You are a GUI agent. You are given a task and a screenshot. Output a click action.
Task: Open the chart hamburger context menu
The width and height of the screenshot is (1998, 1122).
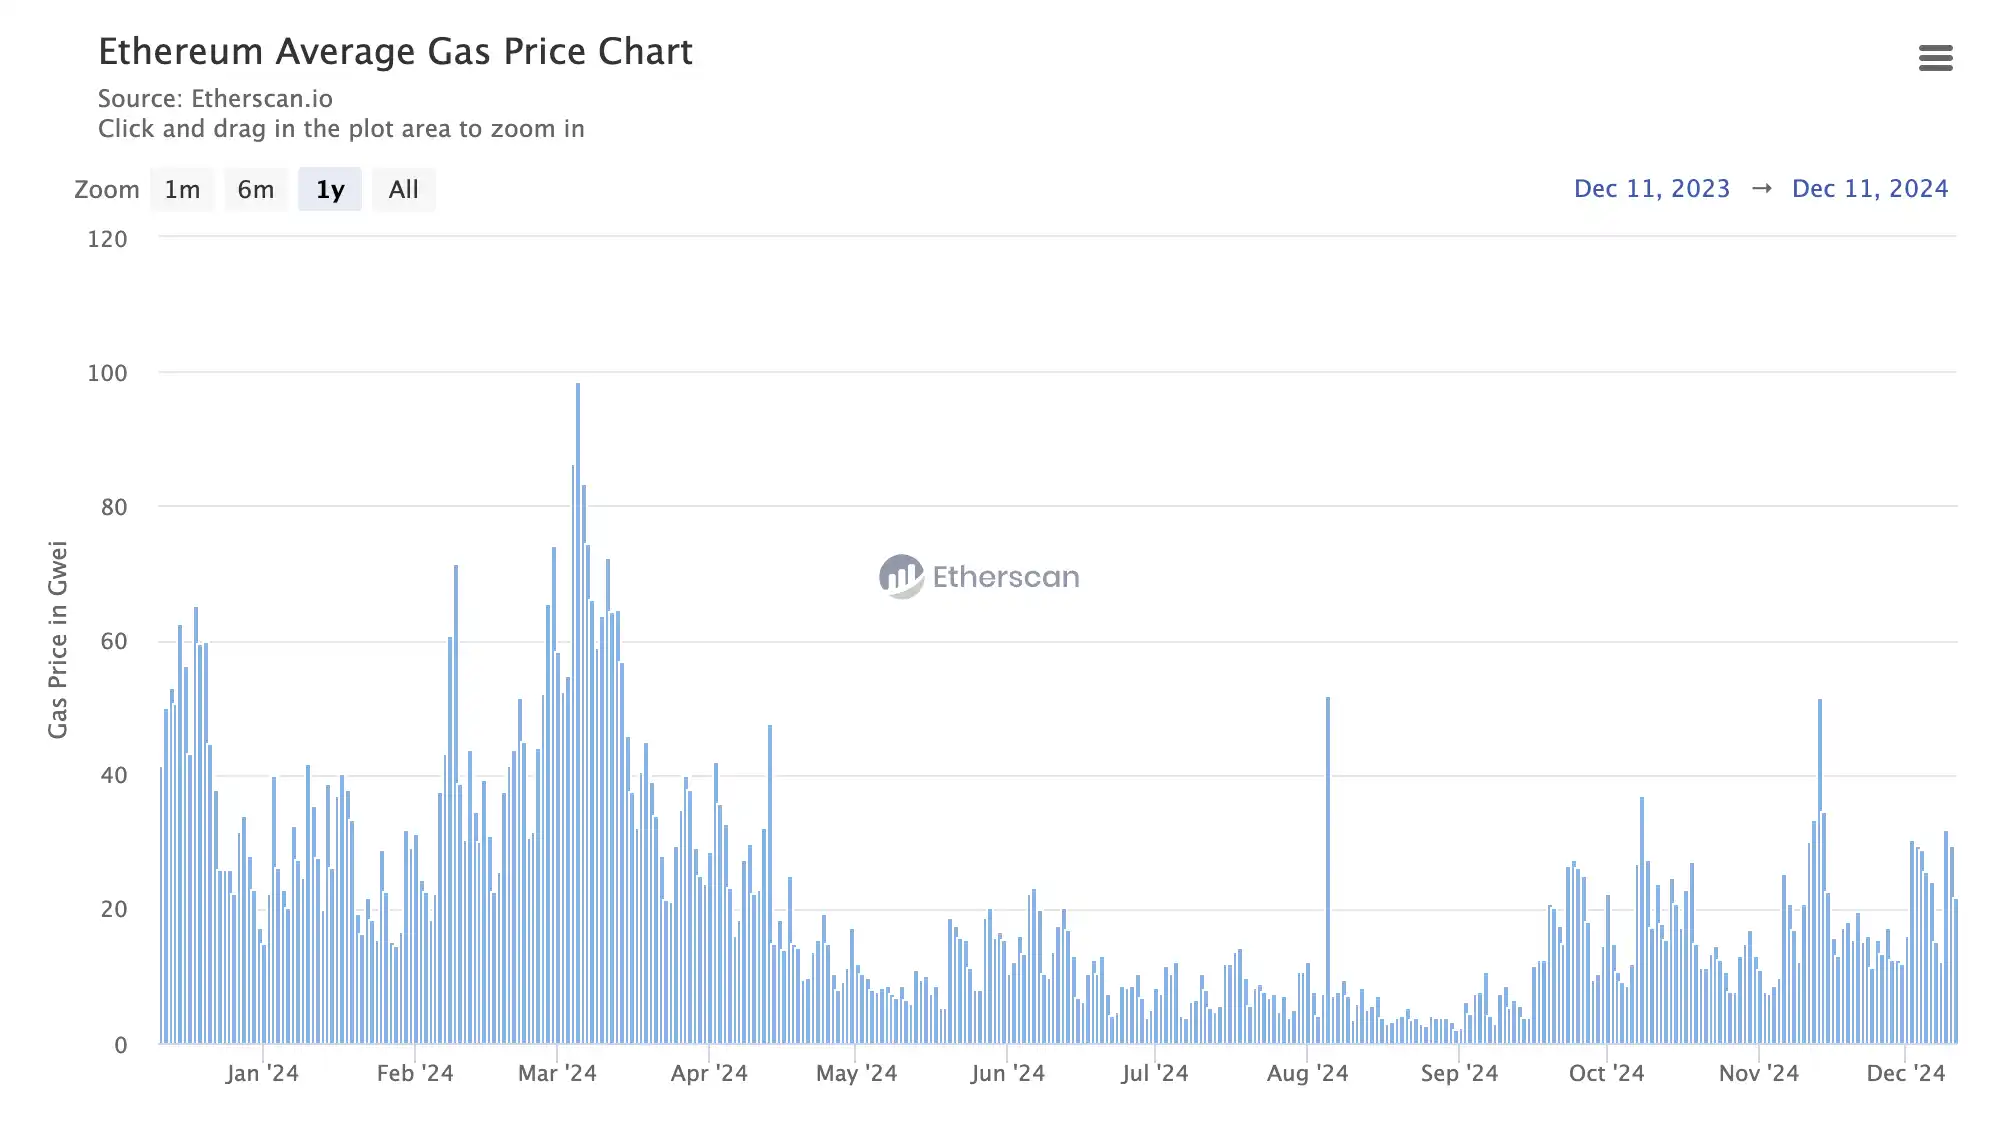(1935, 58)
